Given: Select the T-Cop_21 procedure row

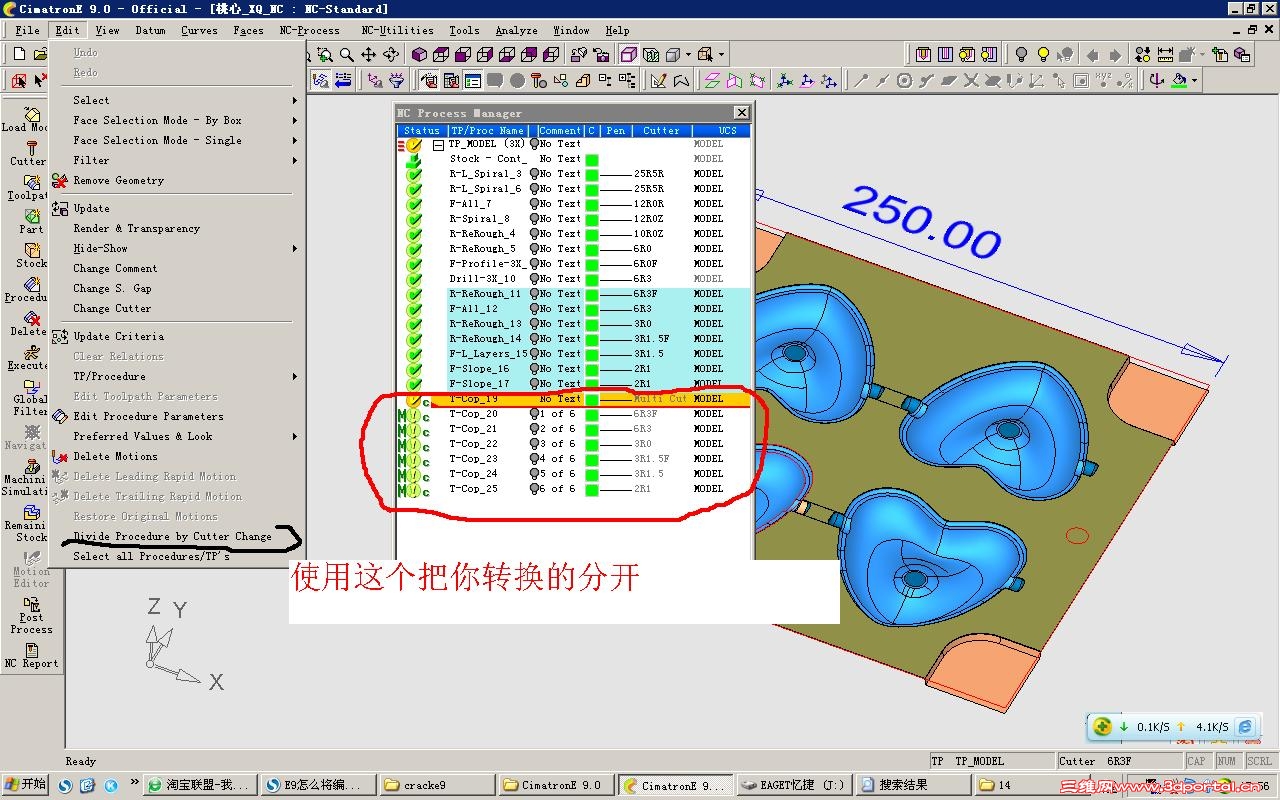Looking at the screenshot, I should click(x=574, y=429).
